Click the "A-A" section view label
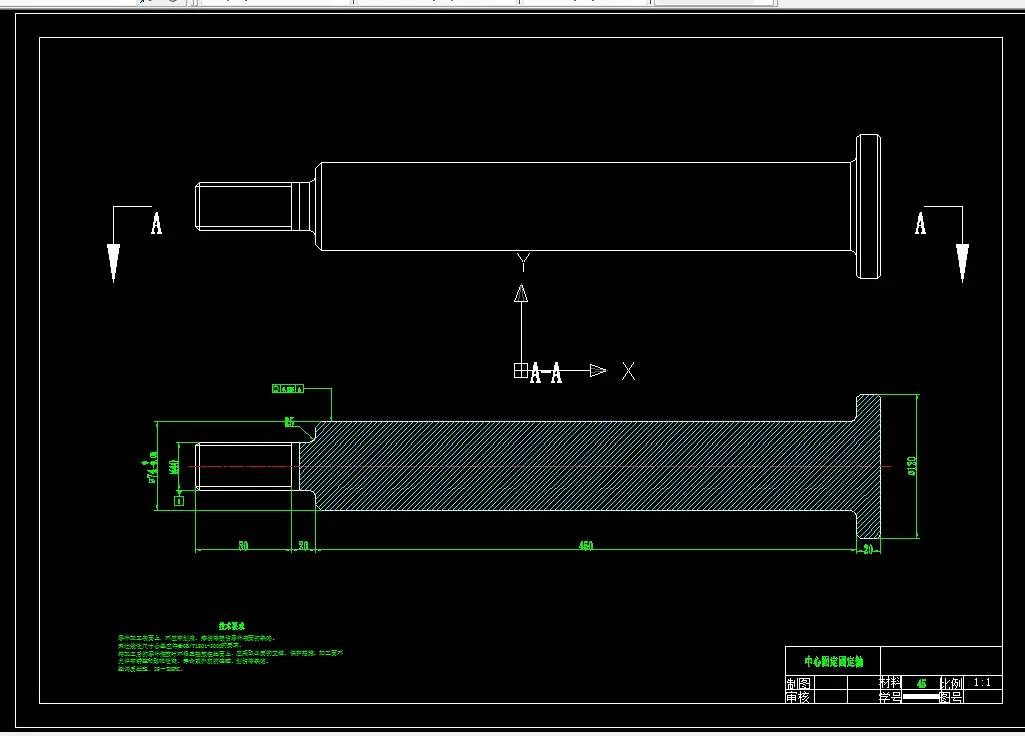This screenshot has height=736, width=1025. tap(546, 373)
